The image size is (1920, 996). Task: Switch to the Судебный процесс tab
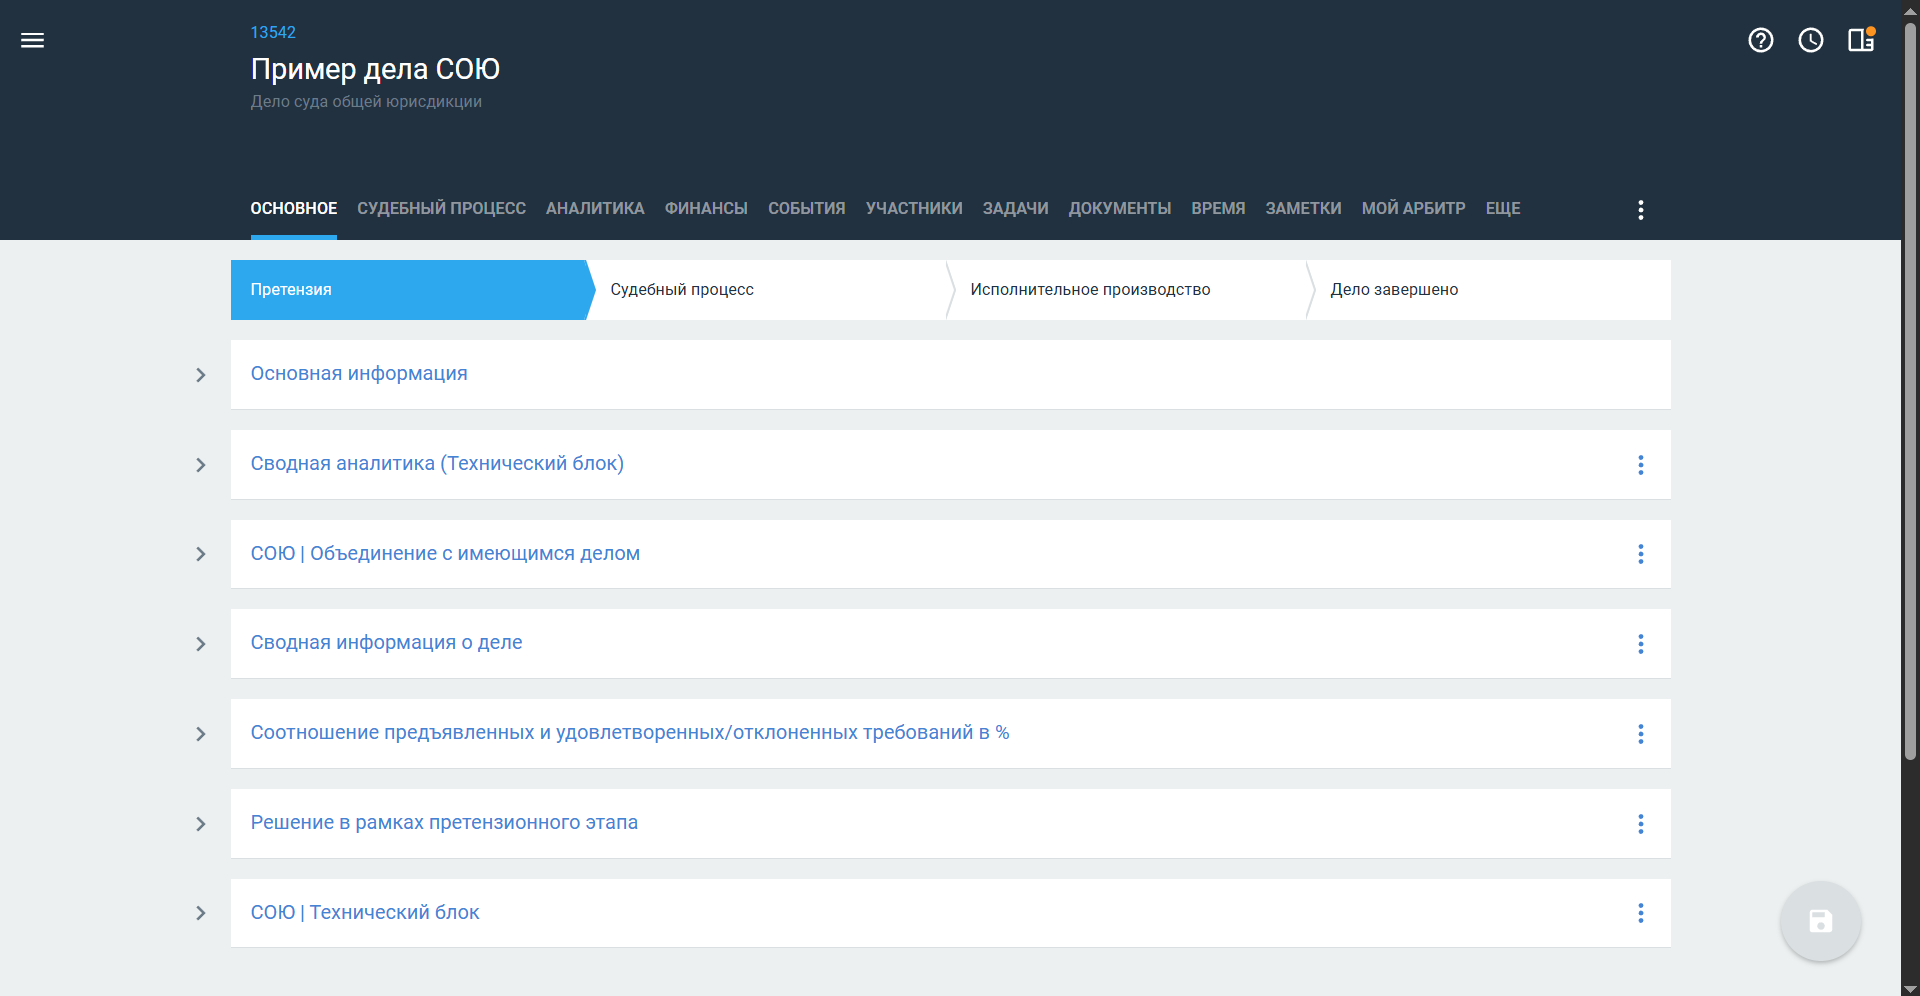(x=441, y=209)
